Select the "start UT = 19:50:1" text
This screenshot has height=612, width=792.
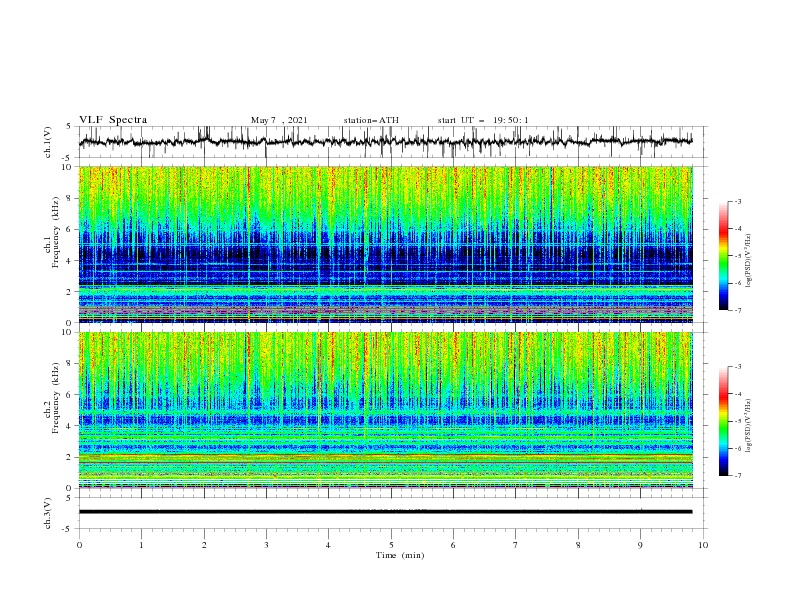click(483, 120)
